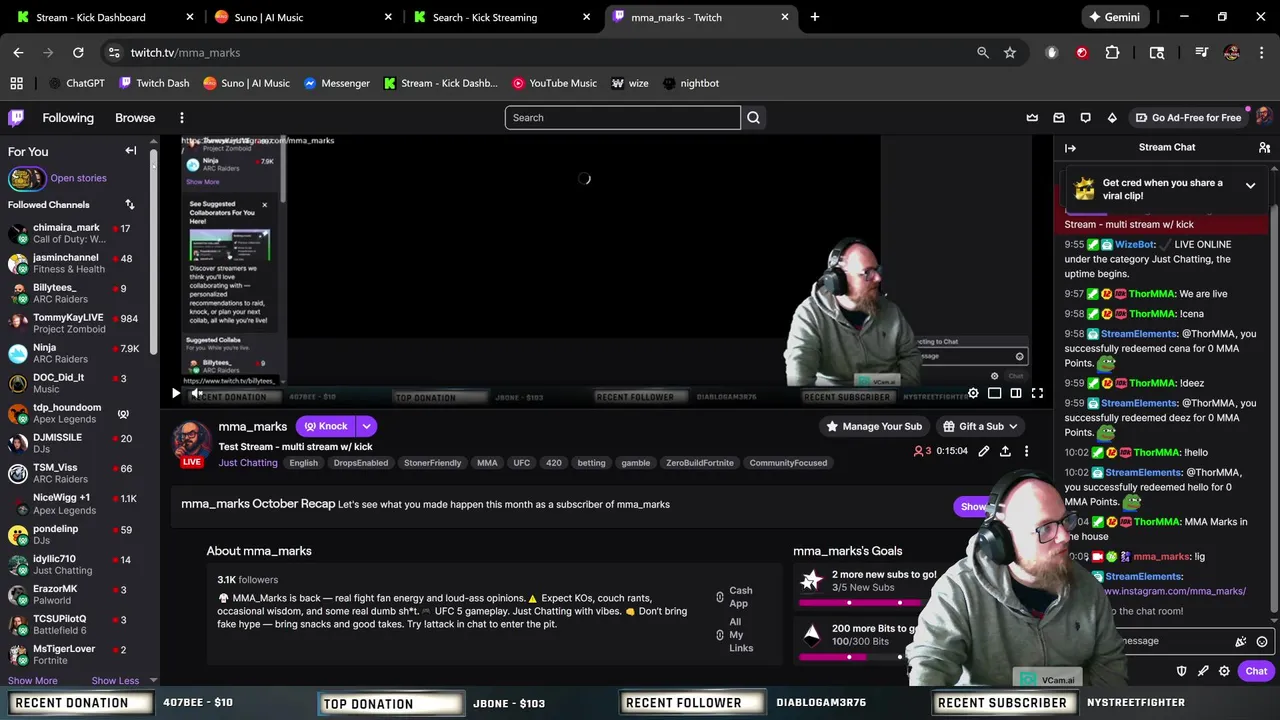Viewport: 1280px width, 720px height.
Task: Click the Manage Your Sub button
Action: pyautogui.click(x=873, y=426)
